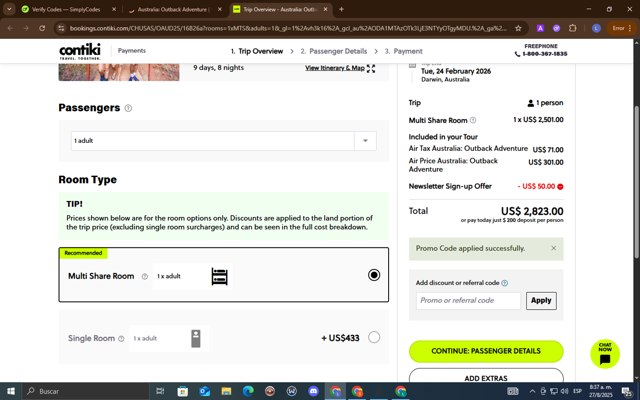This screenshot has height=400, width=640.
Task: Go to step 1 Trip Overview
Action: [x=257, y=51]
